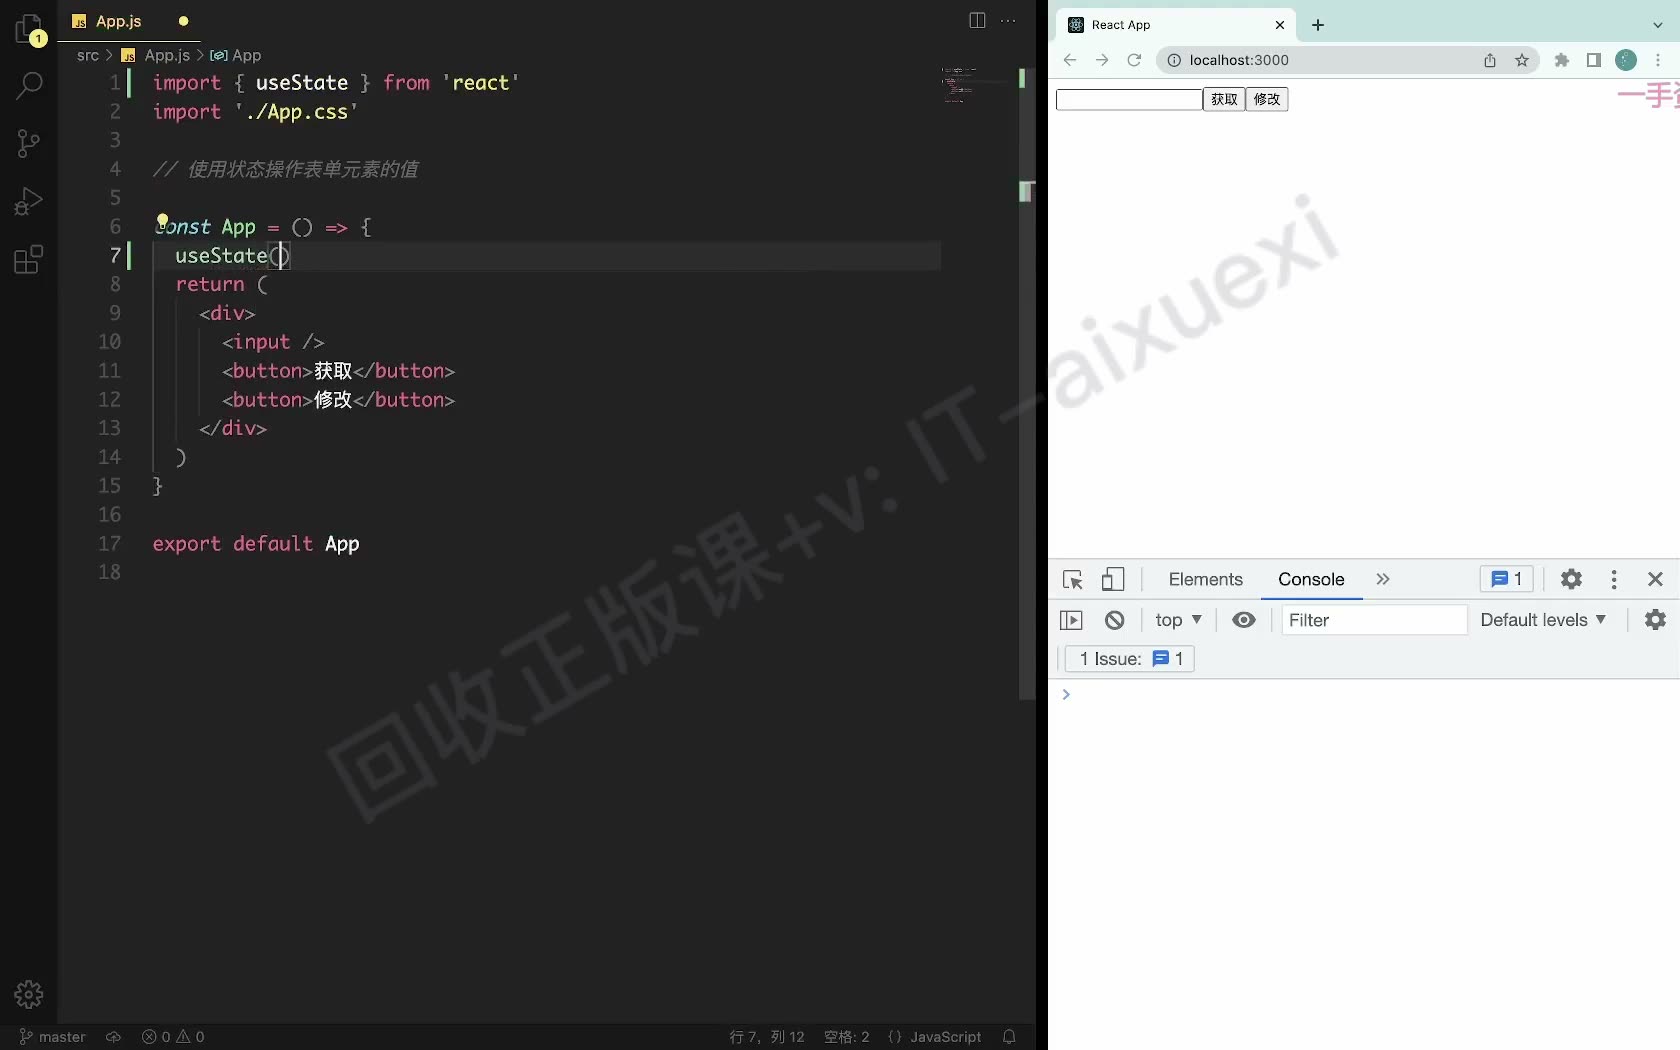The height and width of the screenshot is (1050, 1680).
Task: Select the React App browser tab
Action: [x=1176, y=25]
